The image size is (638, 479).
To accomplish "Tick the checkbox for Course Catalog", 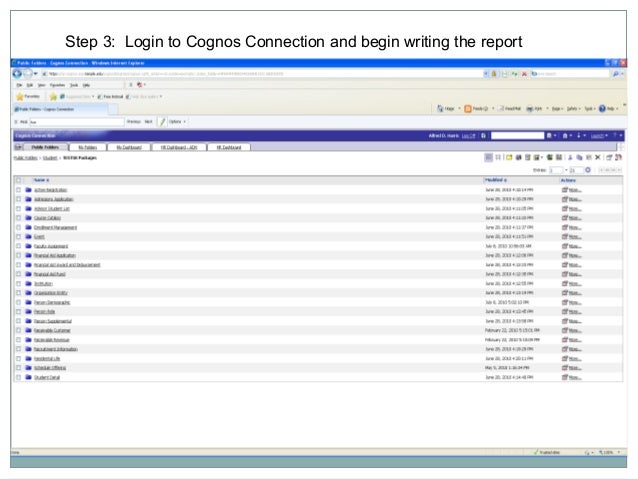I will point(18,218).
